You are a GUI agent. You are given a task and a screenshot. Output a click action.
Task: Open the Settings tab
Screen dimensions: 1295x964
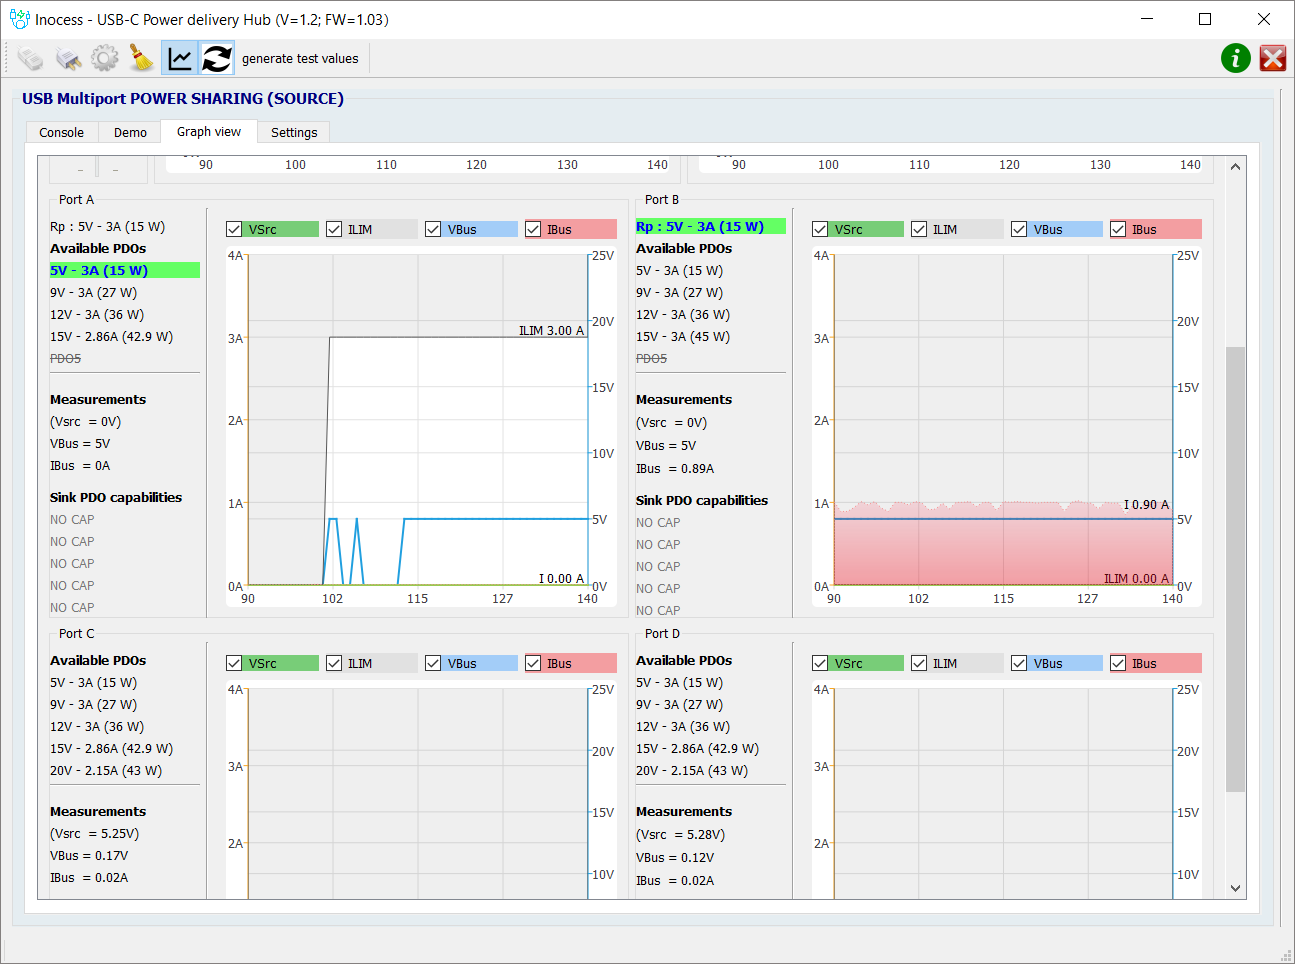pos(294,133)
